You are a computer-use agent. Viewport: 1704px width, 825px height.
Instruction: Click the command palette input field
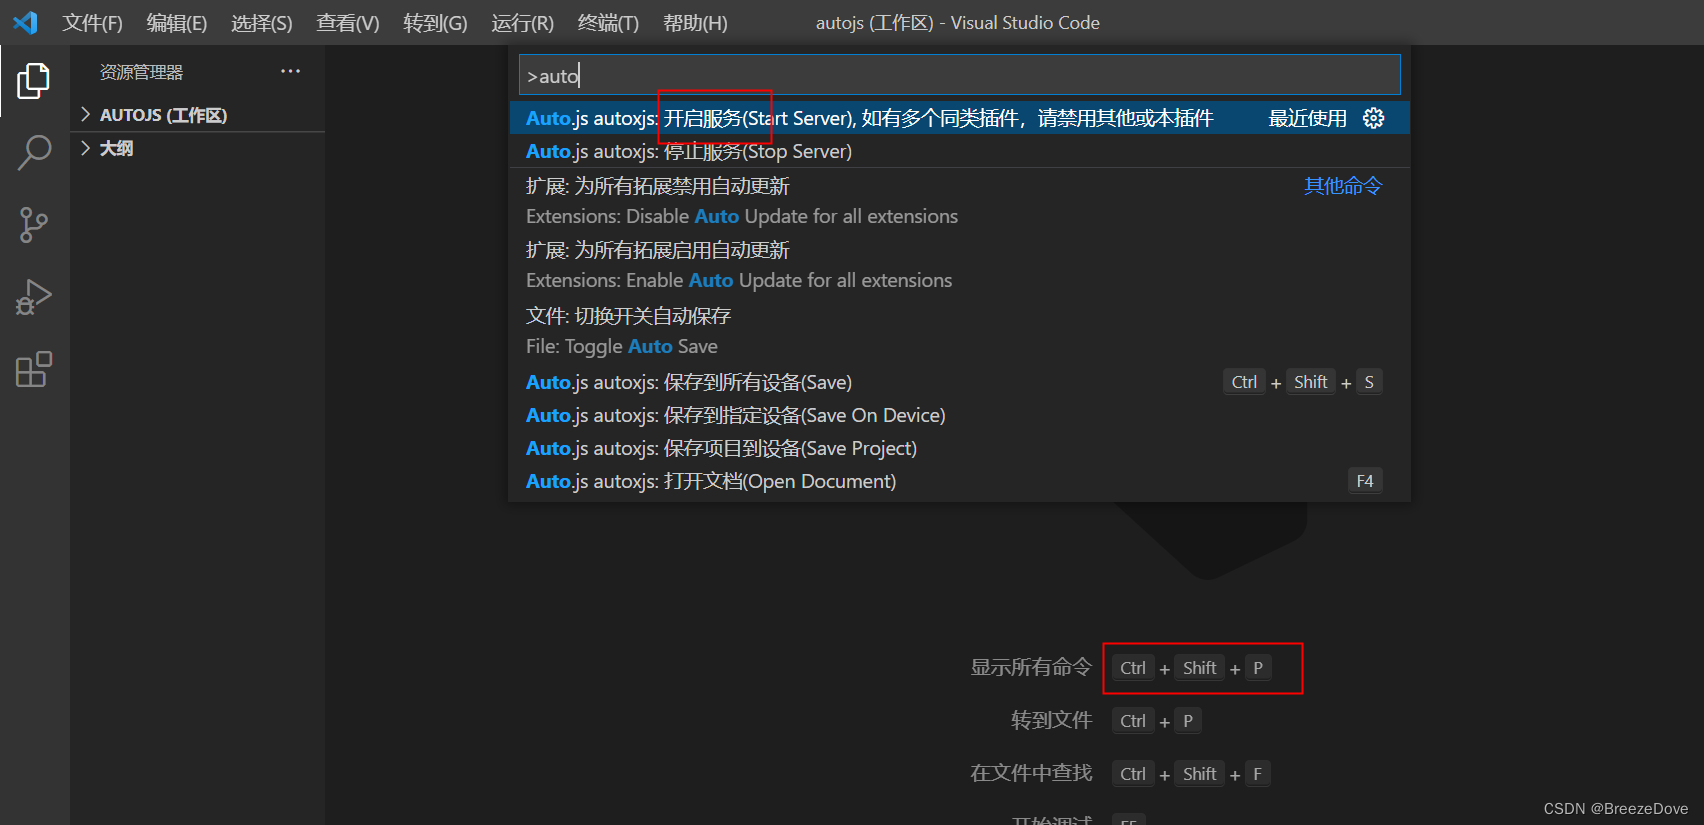click(x=960, y=75)
